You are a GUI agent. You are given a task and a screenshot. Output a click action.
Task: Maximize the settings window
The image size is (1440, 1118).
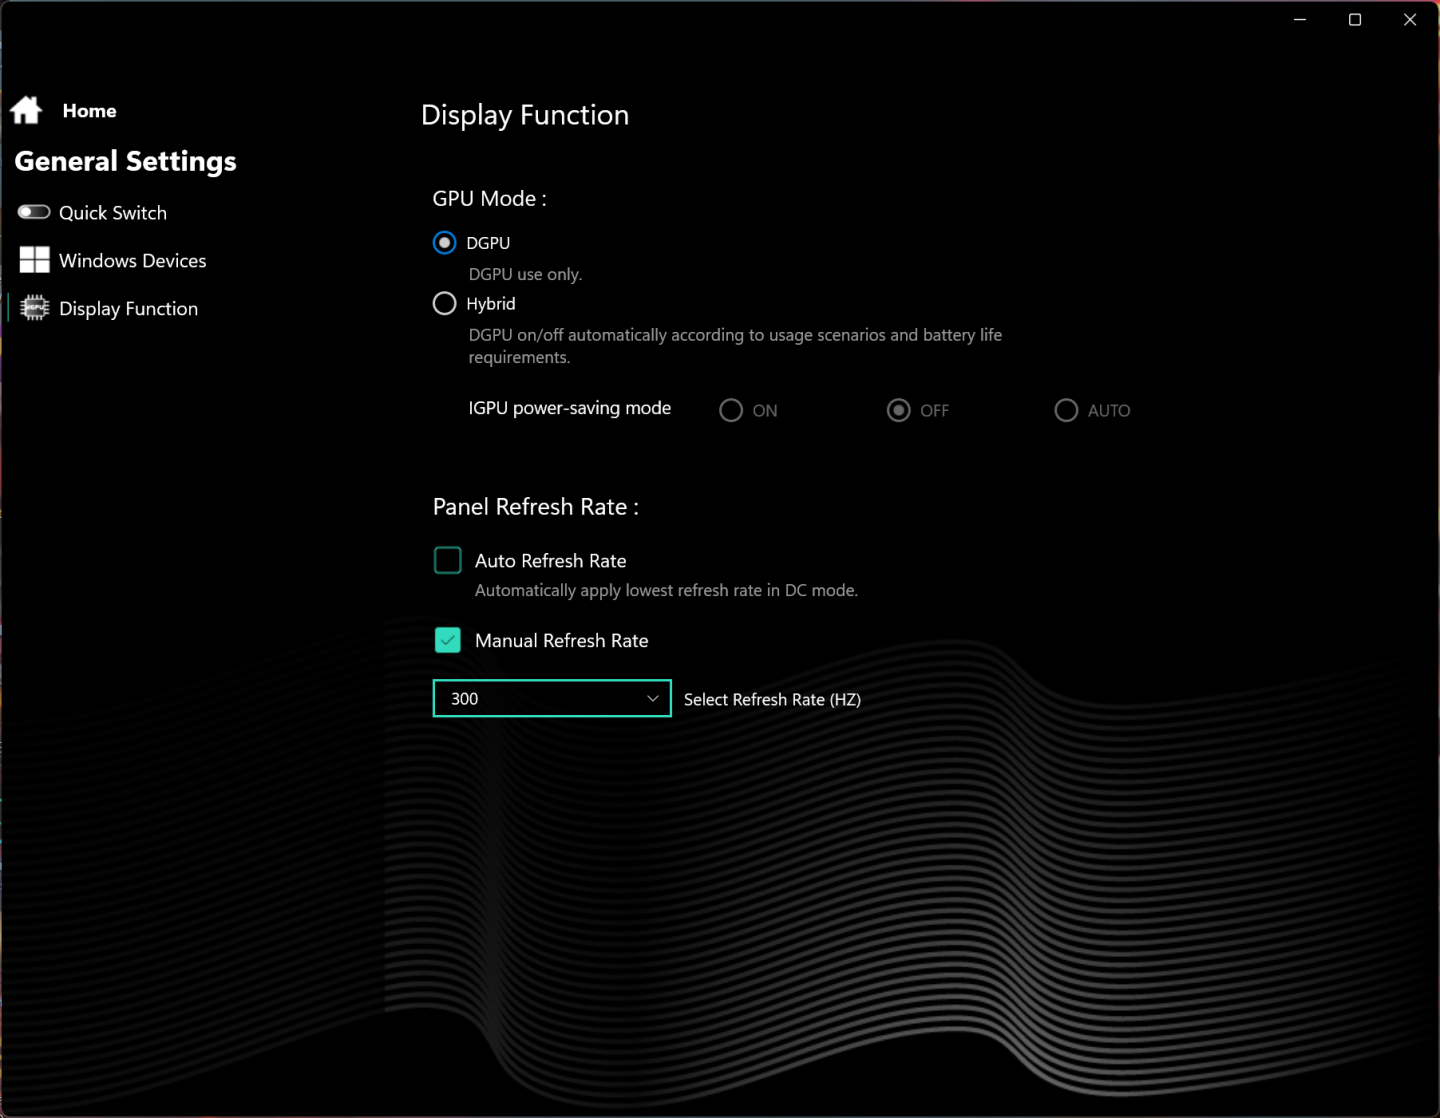click(x=1355, y=20)
